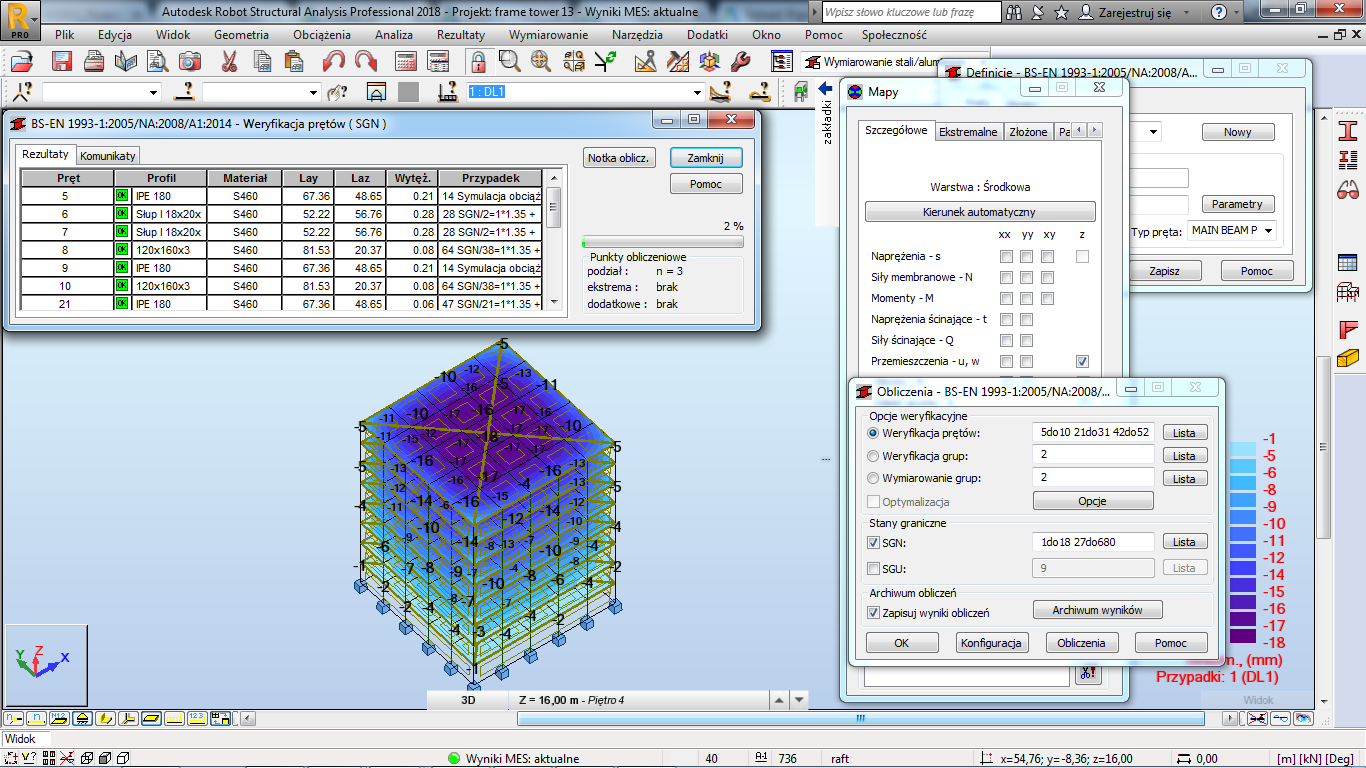
Task: Check Naprężenia - s xx checkbox
Action: point(1006,257)
